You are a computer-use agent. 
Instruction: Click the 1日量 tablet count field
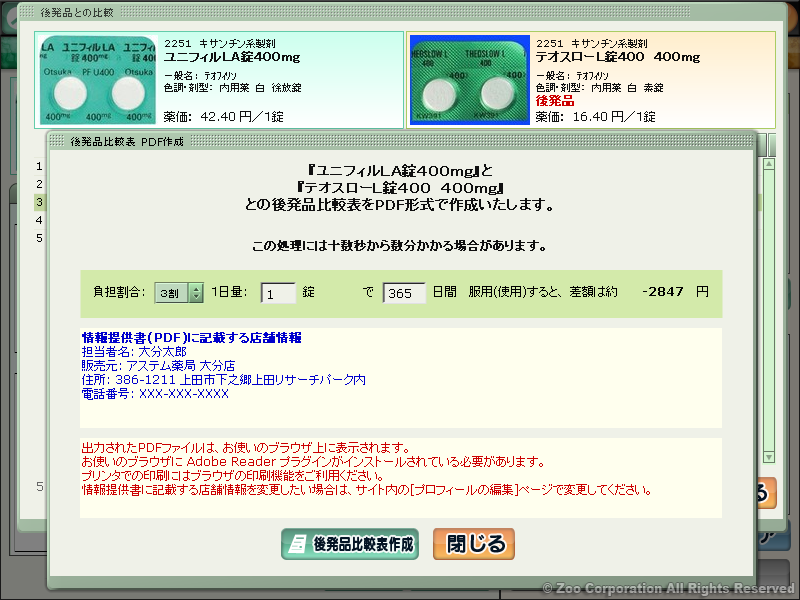point(278,293)
